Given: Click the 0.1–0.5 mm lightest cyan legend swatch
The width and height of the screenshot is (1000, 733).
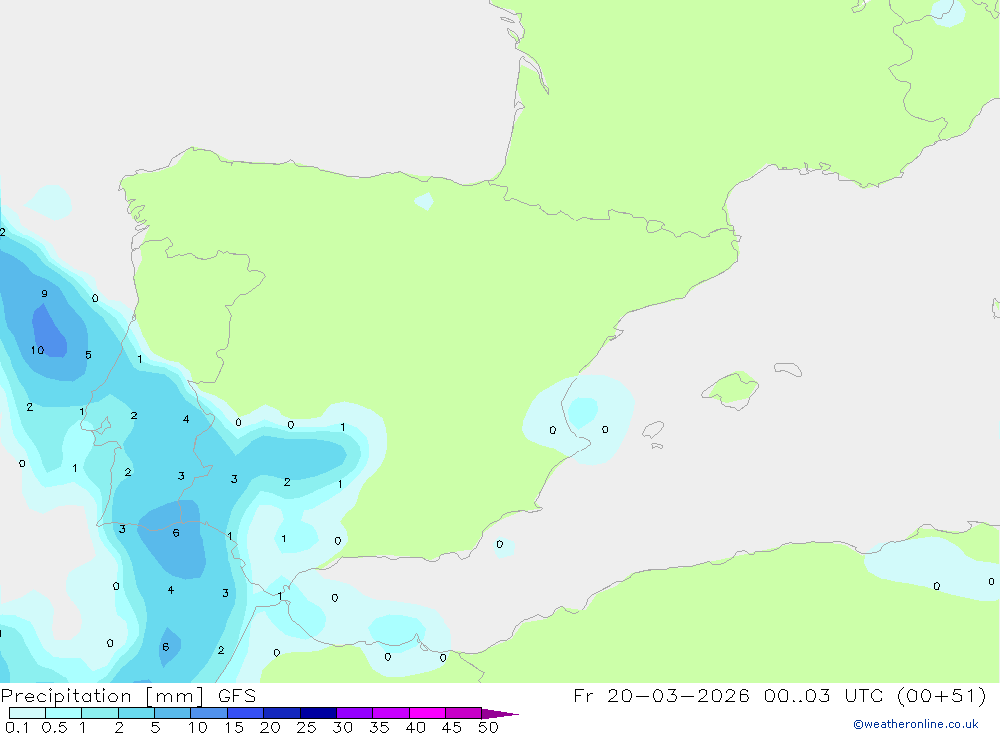Looking at the screenshot, I should 27,713.
